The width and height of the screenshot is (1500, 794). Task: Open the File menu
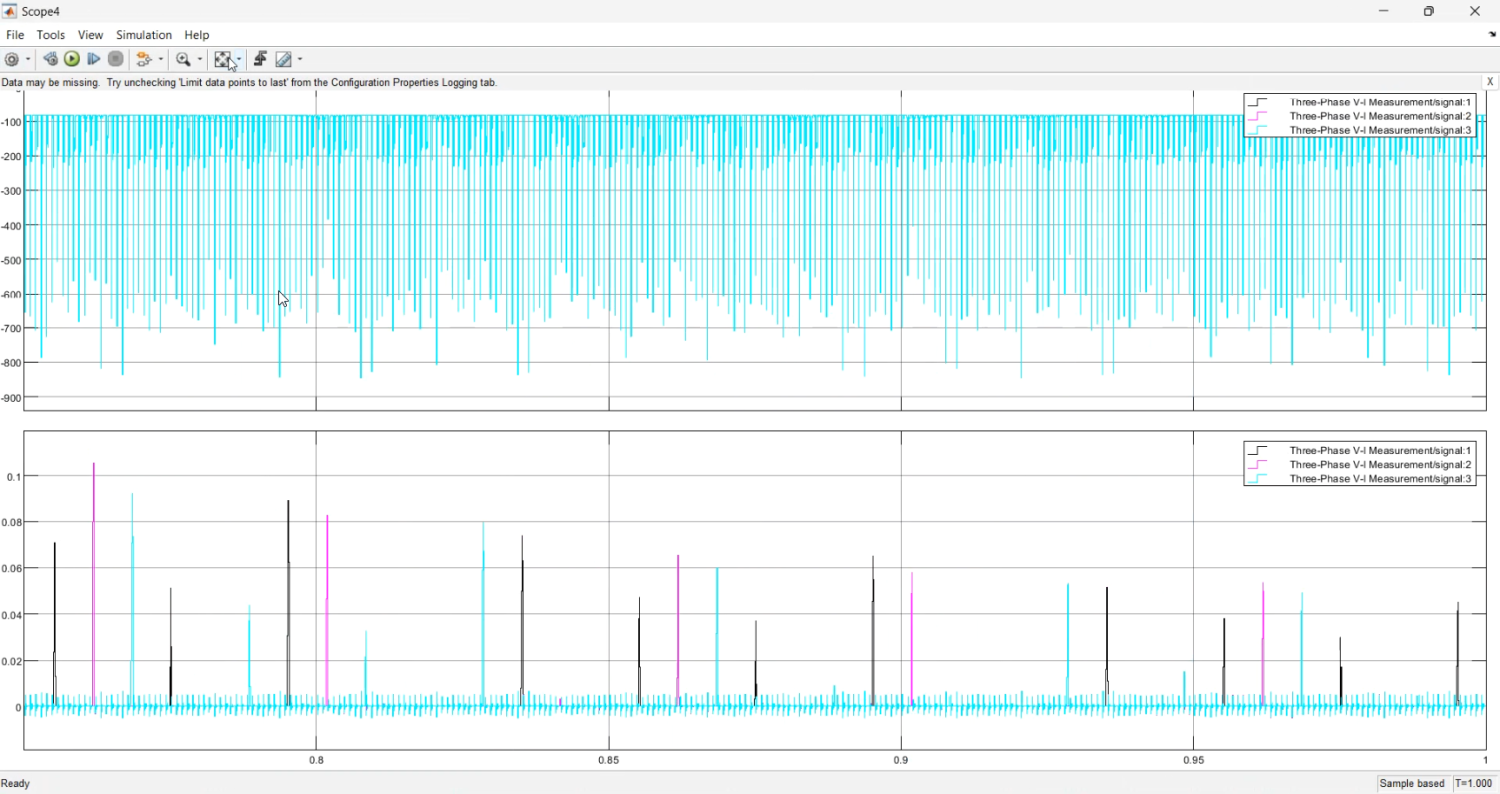pos(15,35)
